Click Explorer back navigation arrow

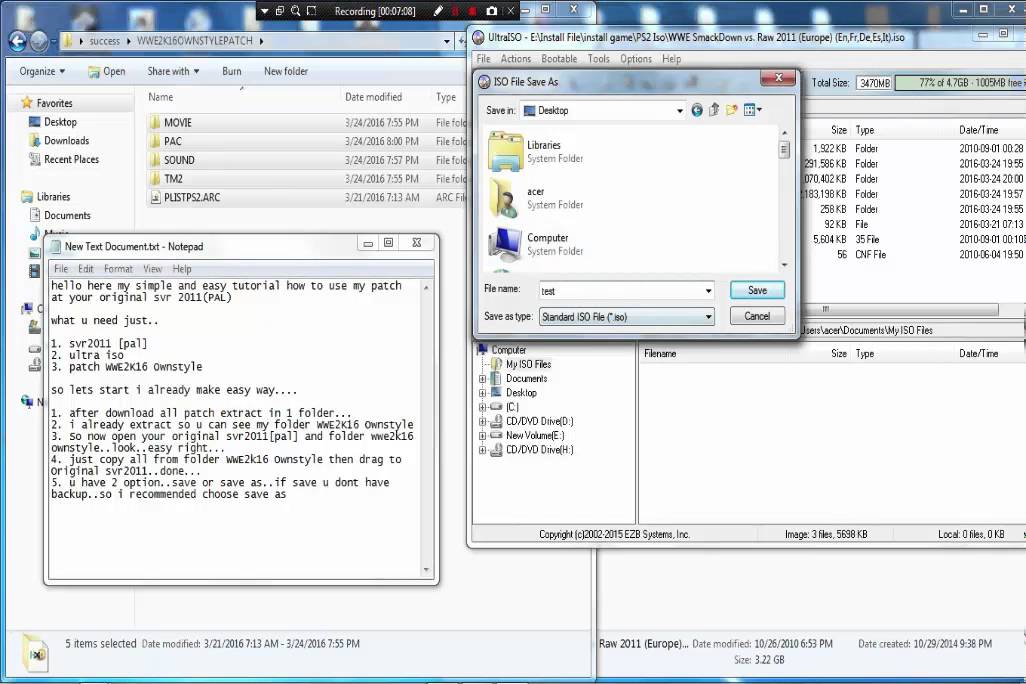18,41
